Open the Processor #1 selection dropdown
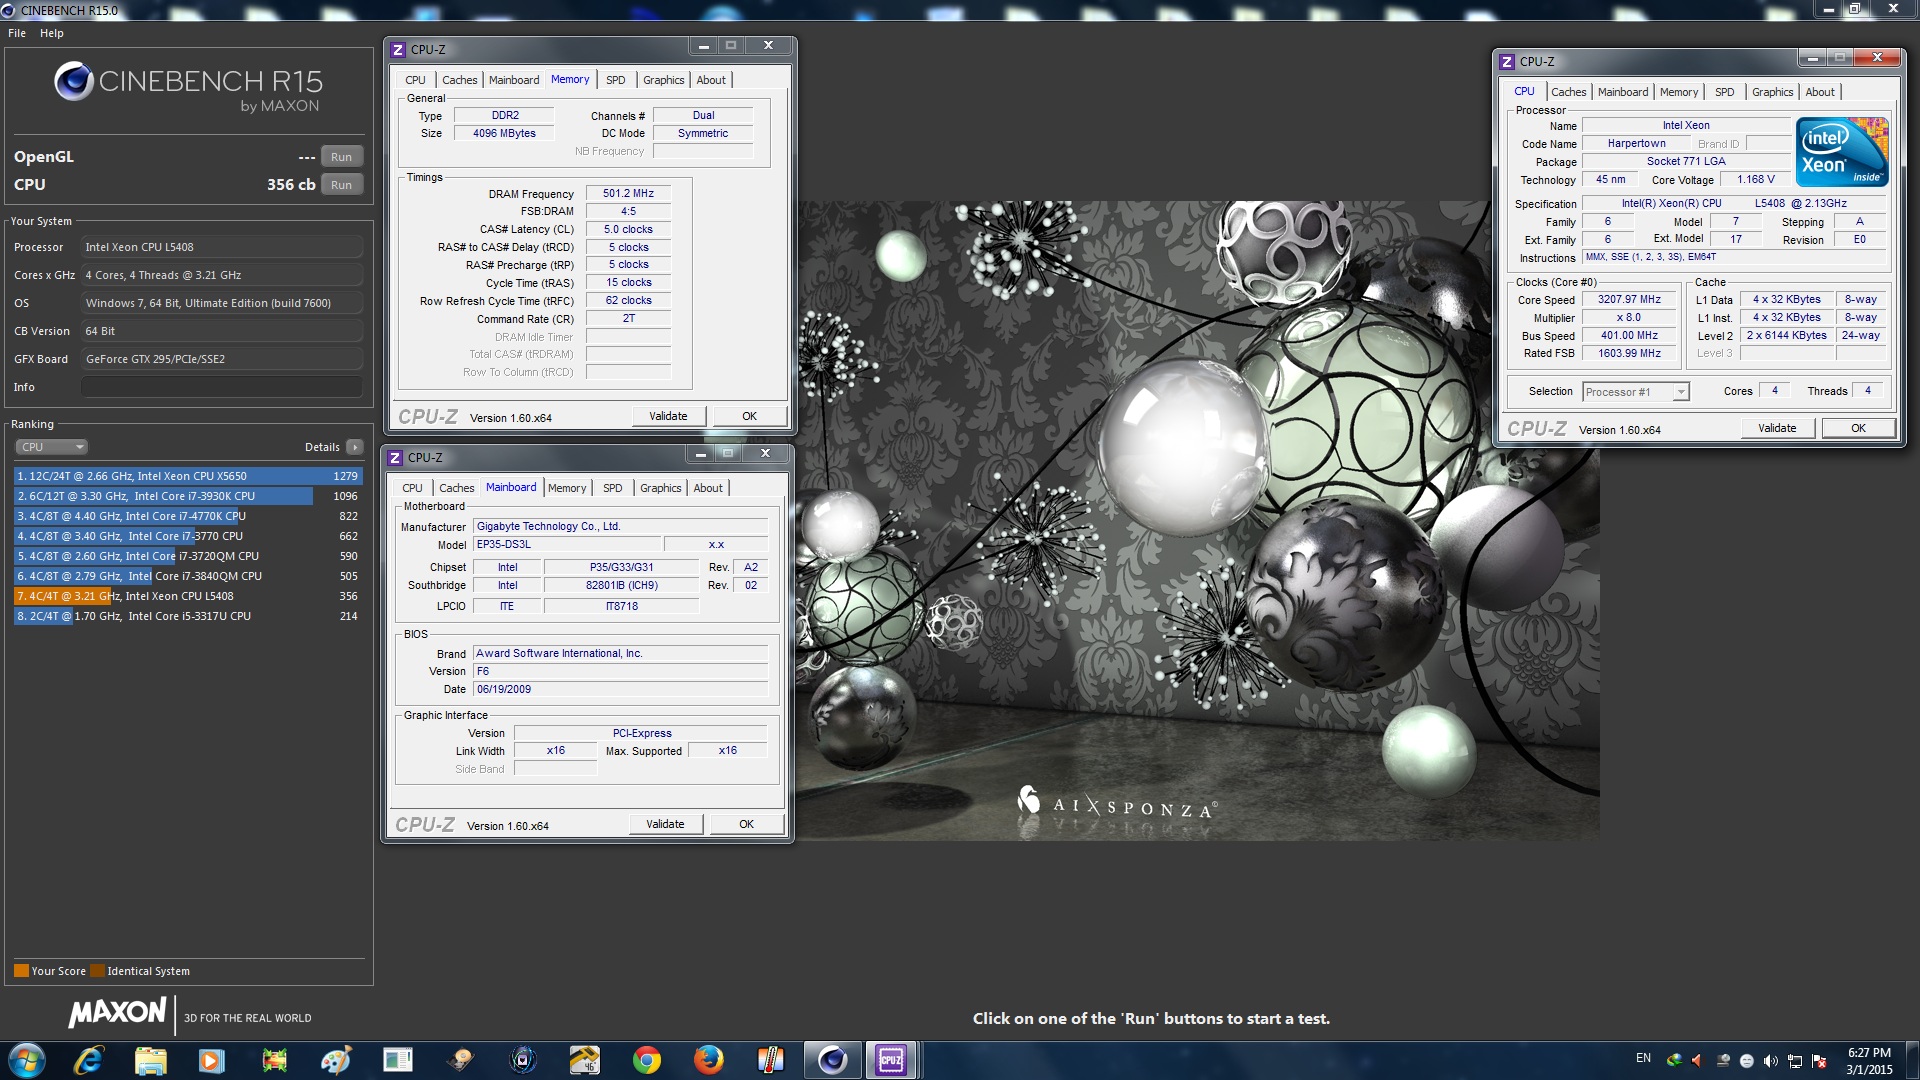Screen dimensions: 1920x1080 coord(1636,392)
